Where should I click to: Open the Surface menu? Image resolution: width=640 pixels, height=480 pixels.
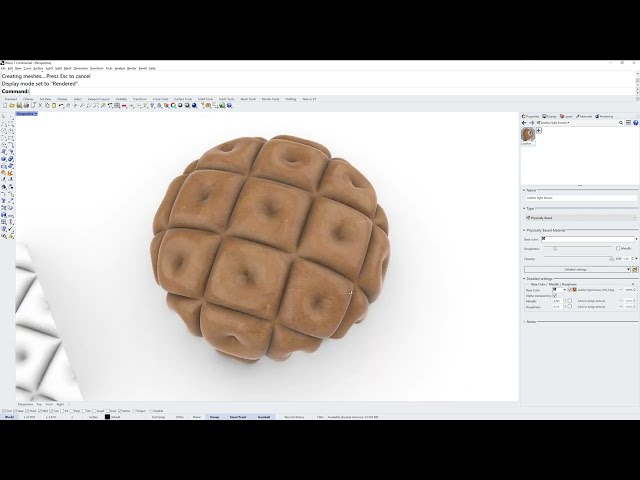(x=38, y=69)
